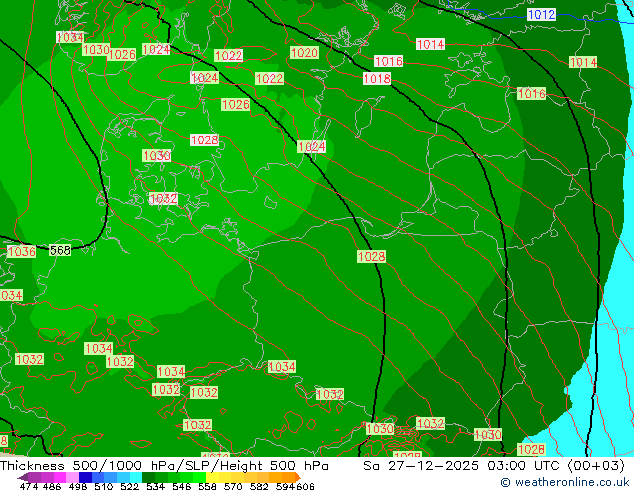
Task: Click the legend value 522
Action: [129, 486]
